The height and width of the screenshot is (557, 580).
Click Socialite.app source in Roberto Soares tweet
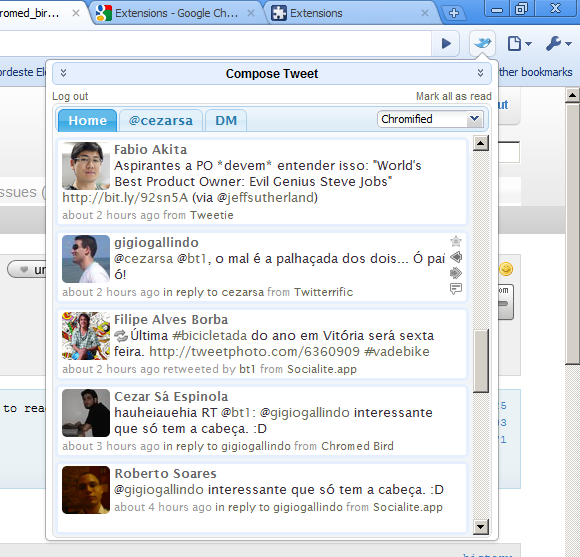click(x=408, y=507)
